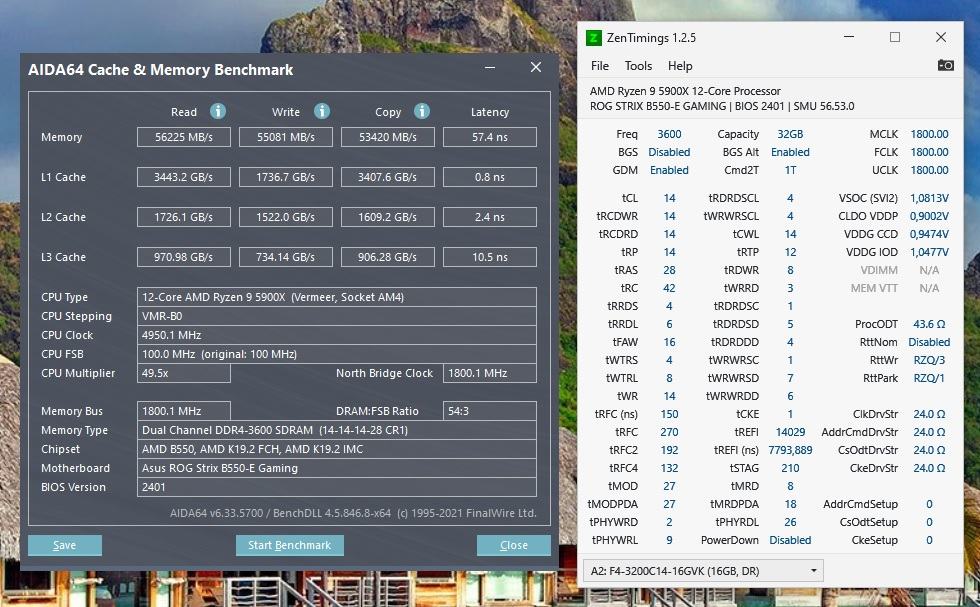This screenshot has width=980, height=607.
Task: Click the L2 Cache latency 2.4 ns field
Action: [490, 217]
